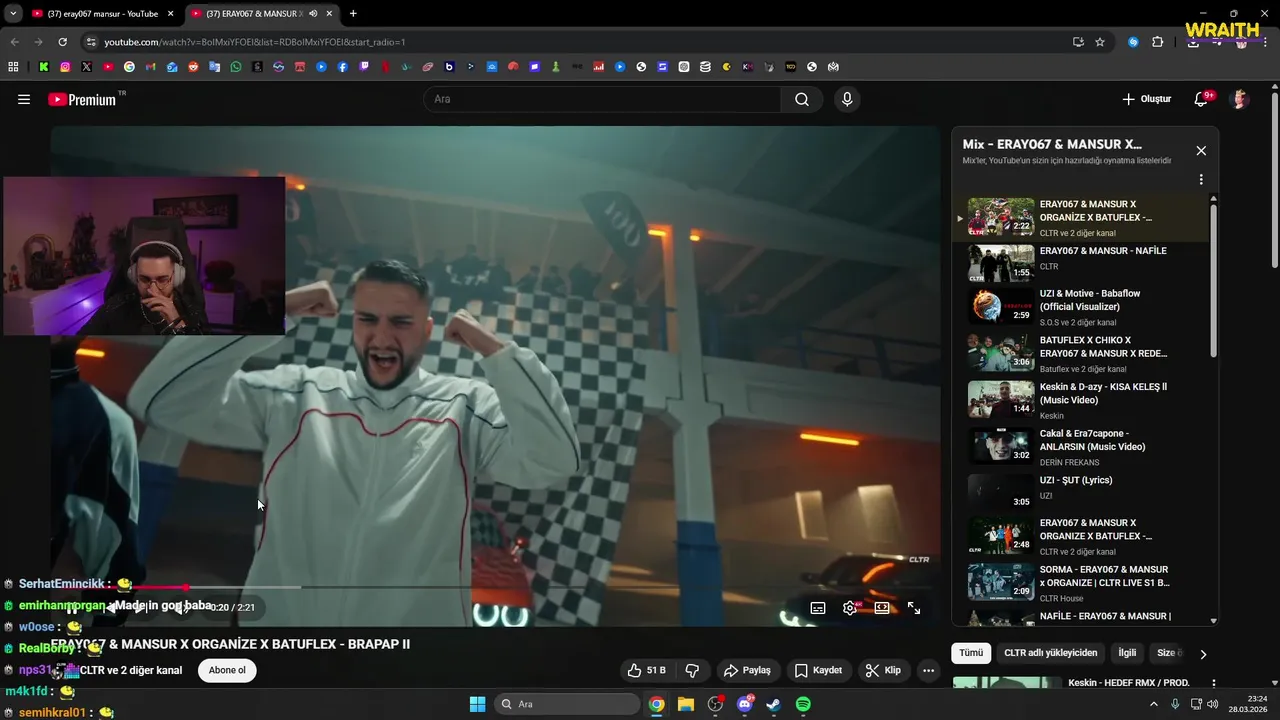
Task: Toggle subtitles on the video player
Action: [x=818, y=607]
